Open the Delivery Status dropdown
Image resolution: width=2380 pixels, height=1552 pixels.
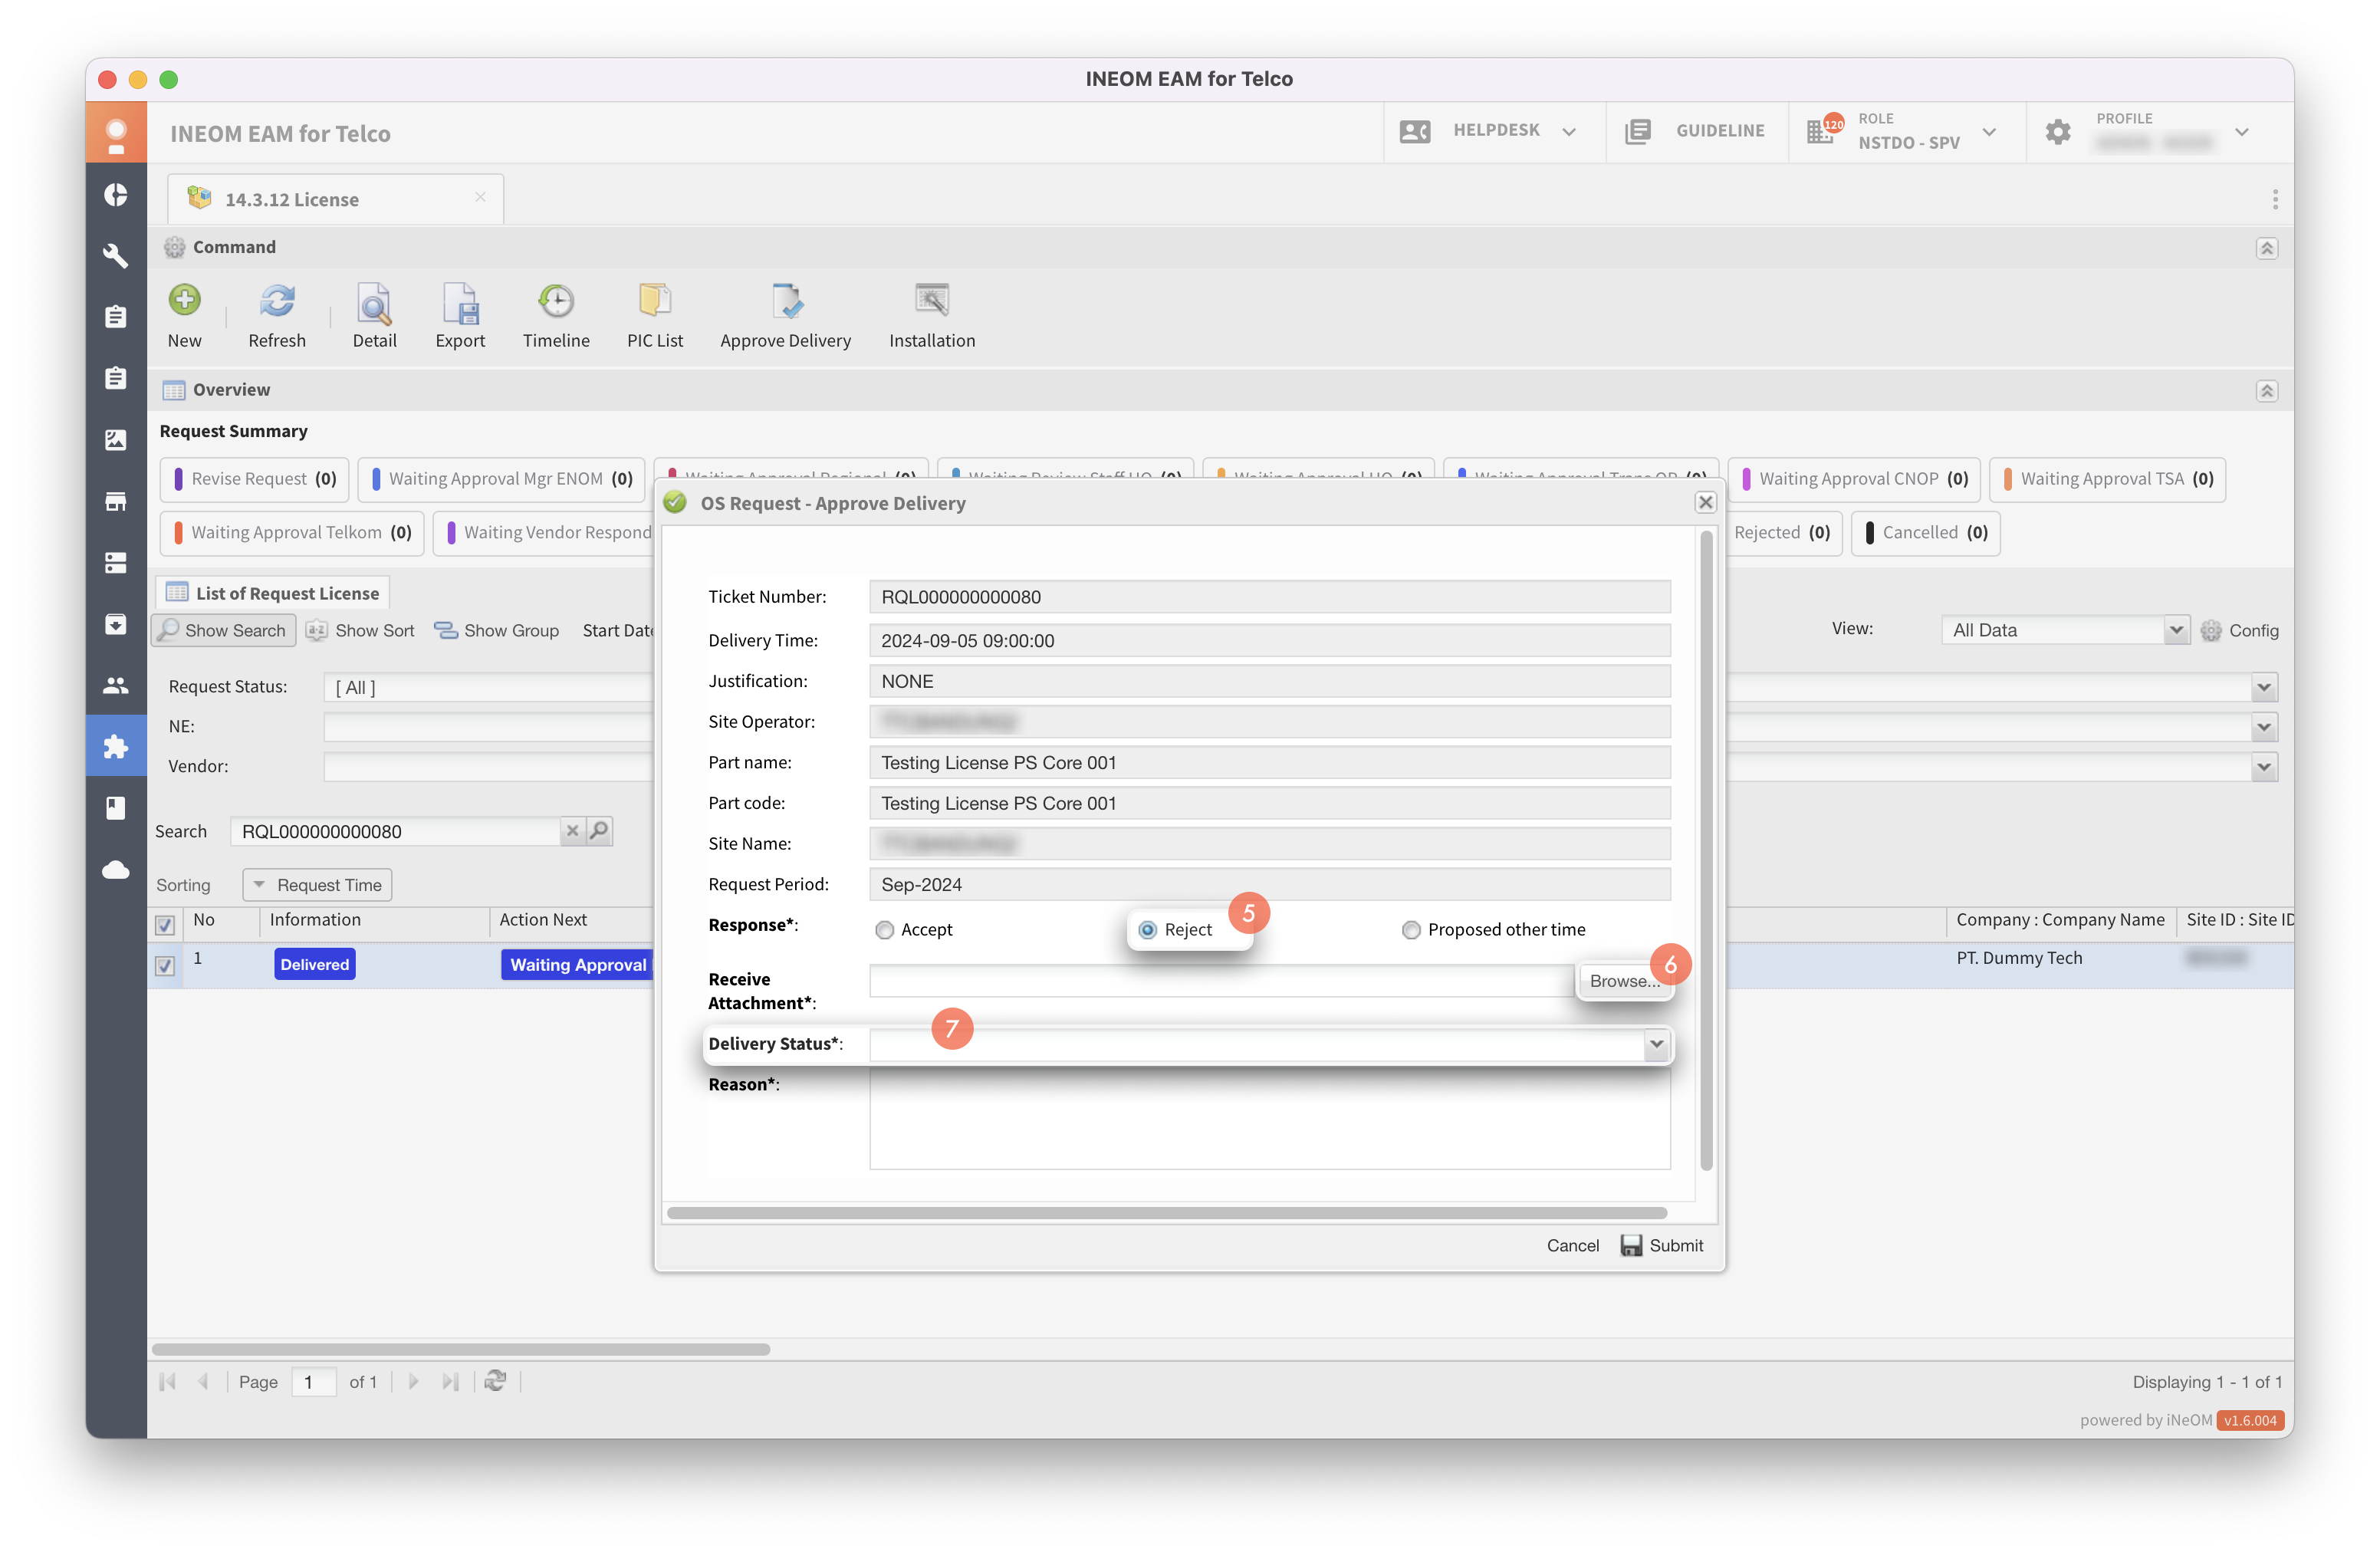click(x=1656, y=1044)
